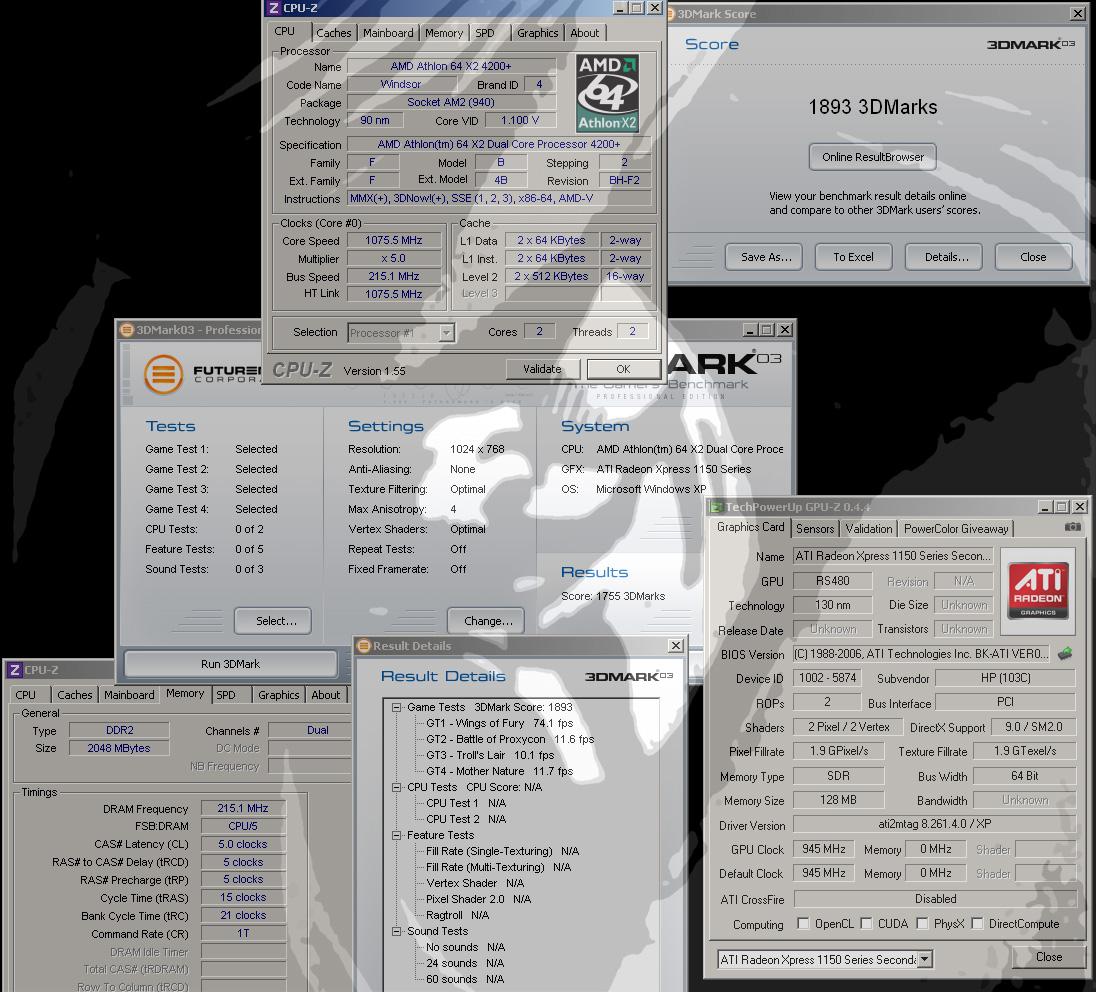
Task: Click the 3DMark Score window title icon
Action: click(671, 14)
